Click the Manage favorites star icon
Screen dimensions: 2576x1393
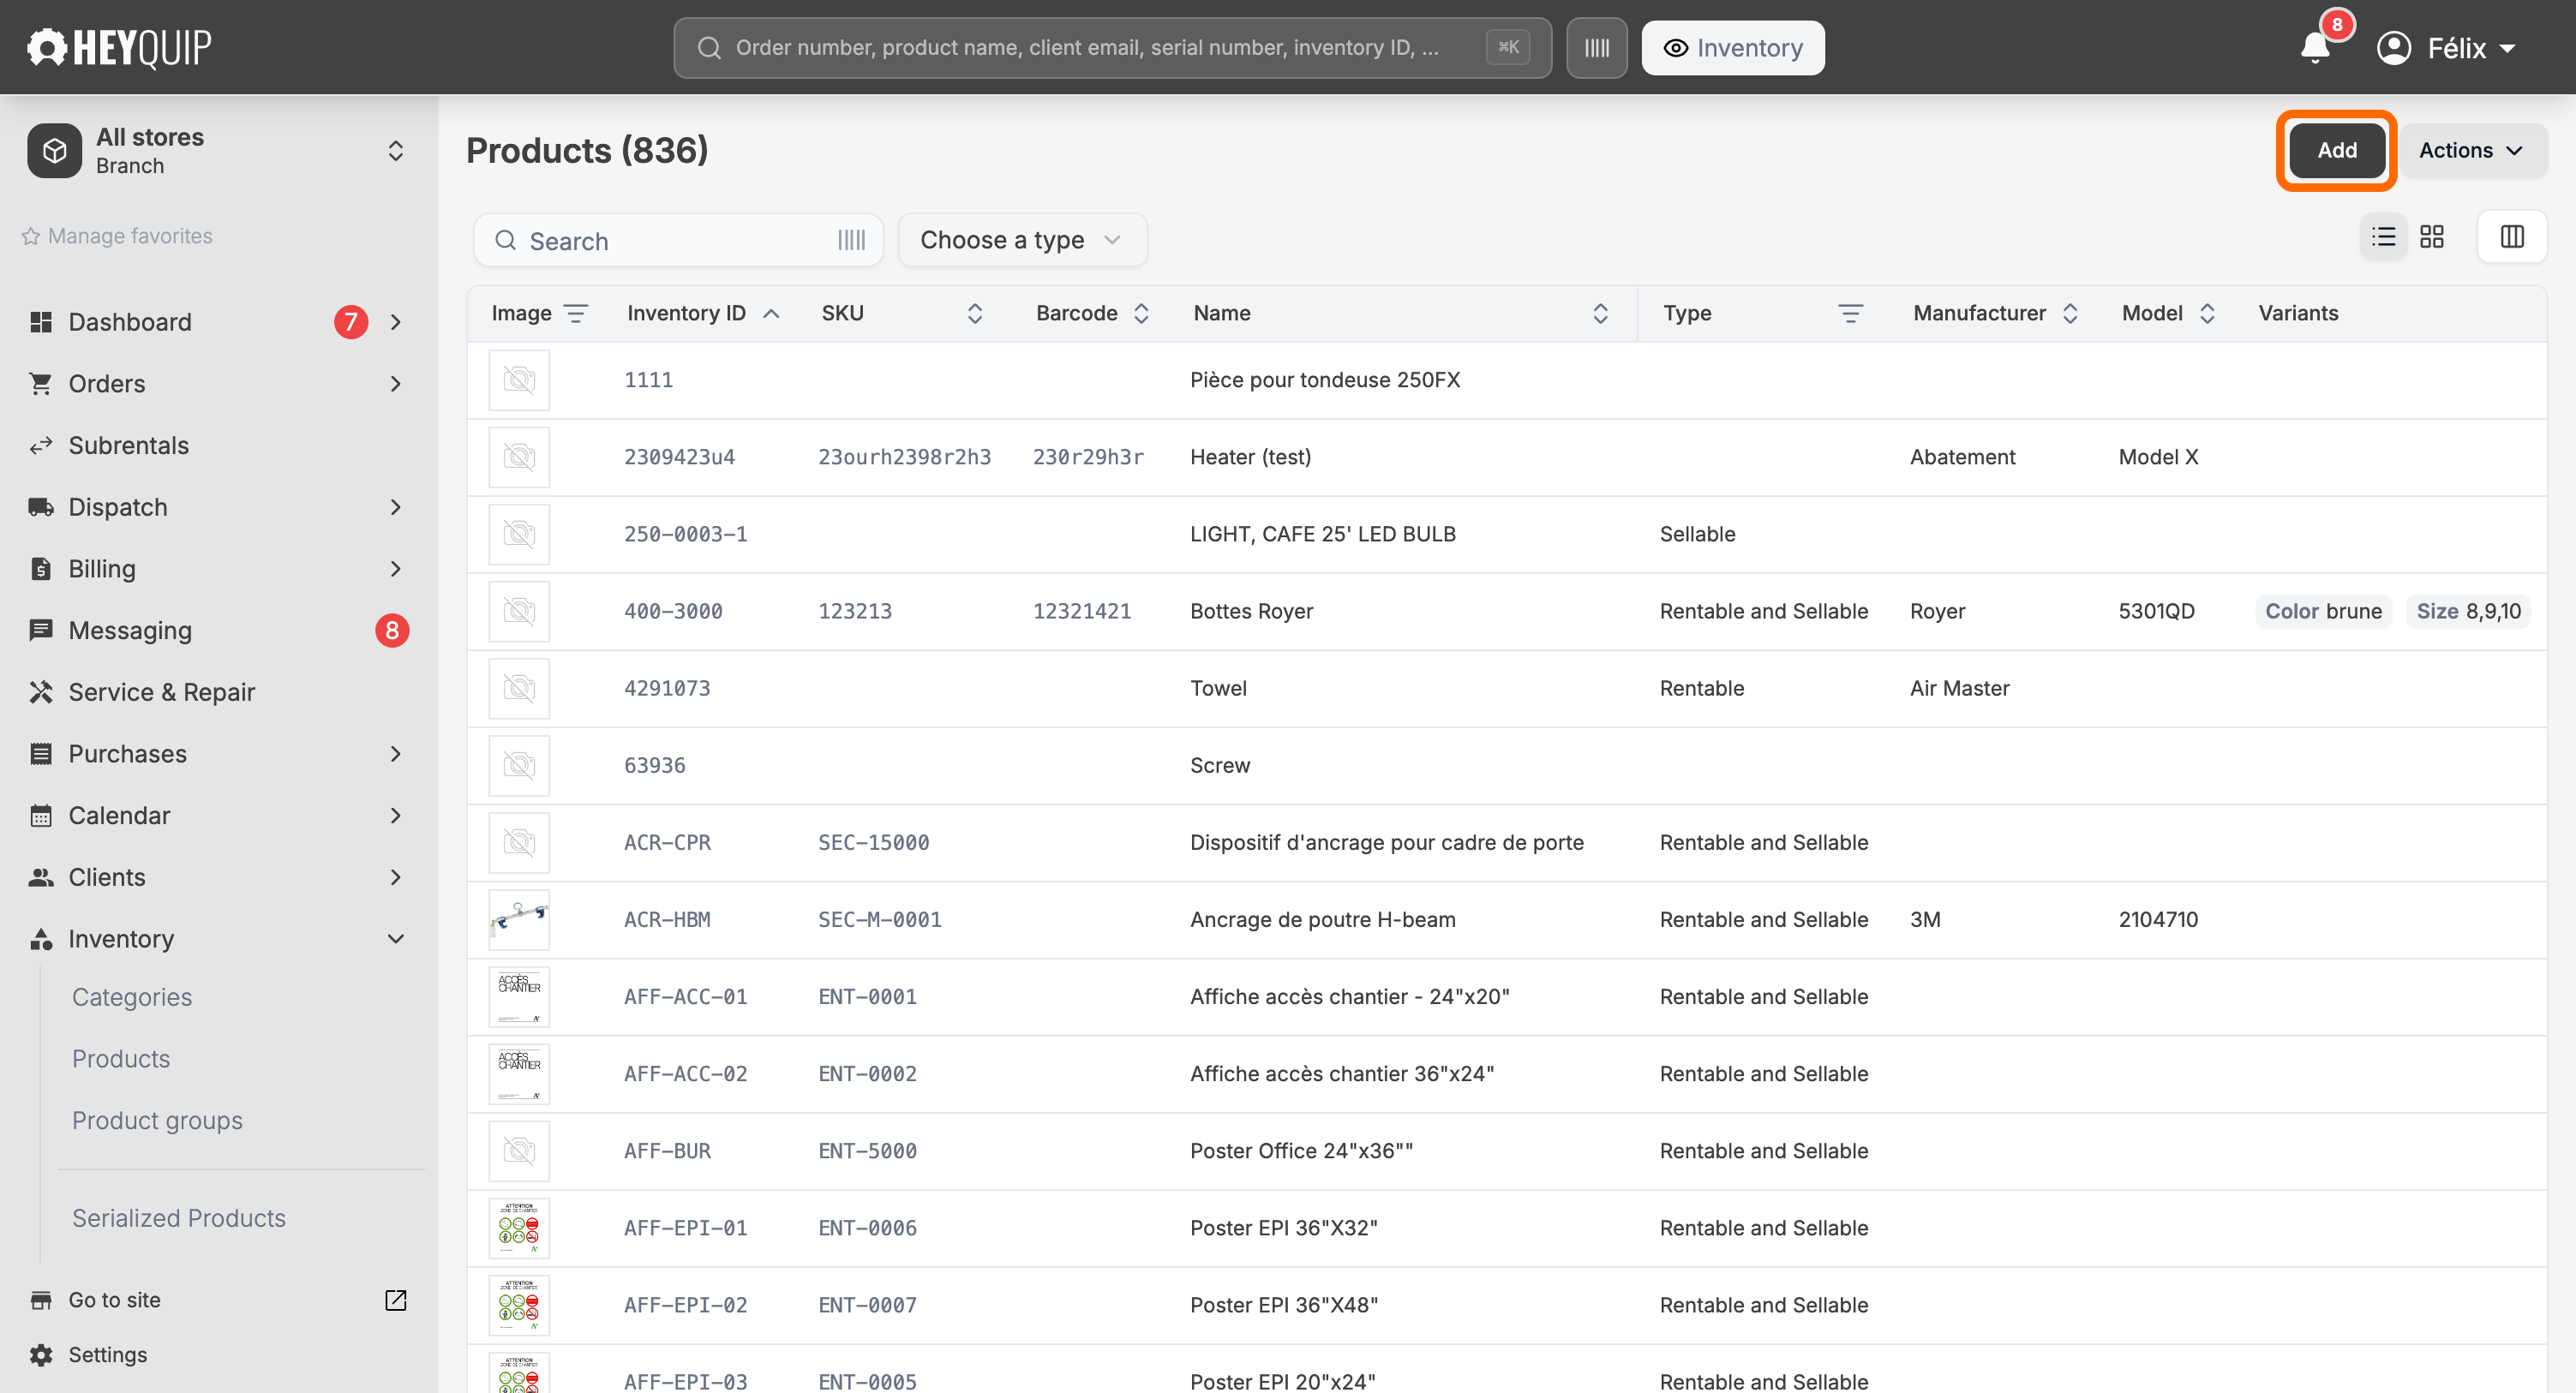(31, 236)
